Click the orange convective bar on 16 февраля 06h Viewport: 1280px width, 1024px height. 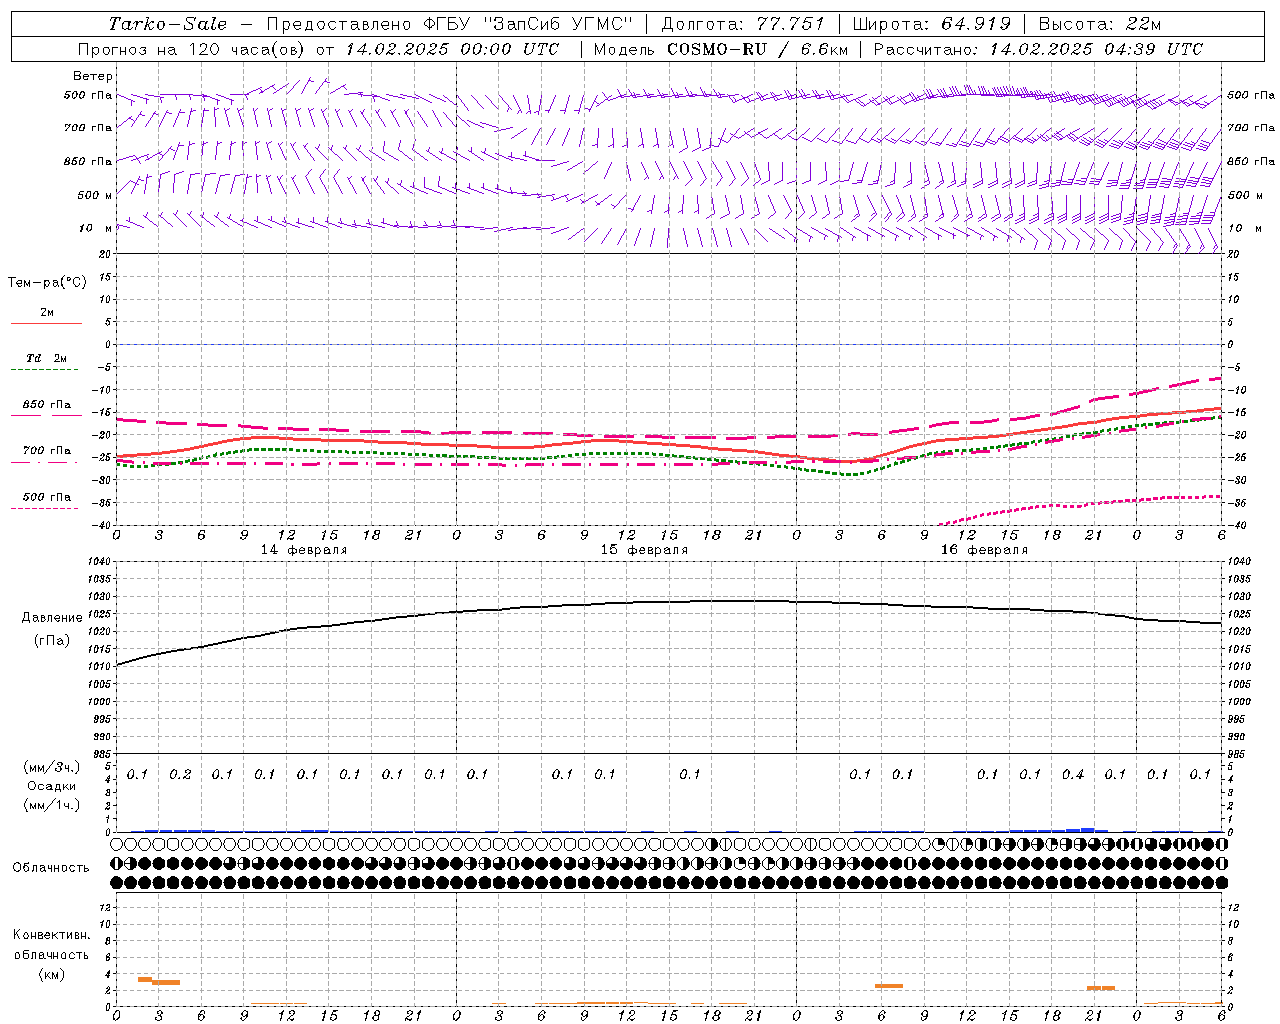click(x=889, y=986)
